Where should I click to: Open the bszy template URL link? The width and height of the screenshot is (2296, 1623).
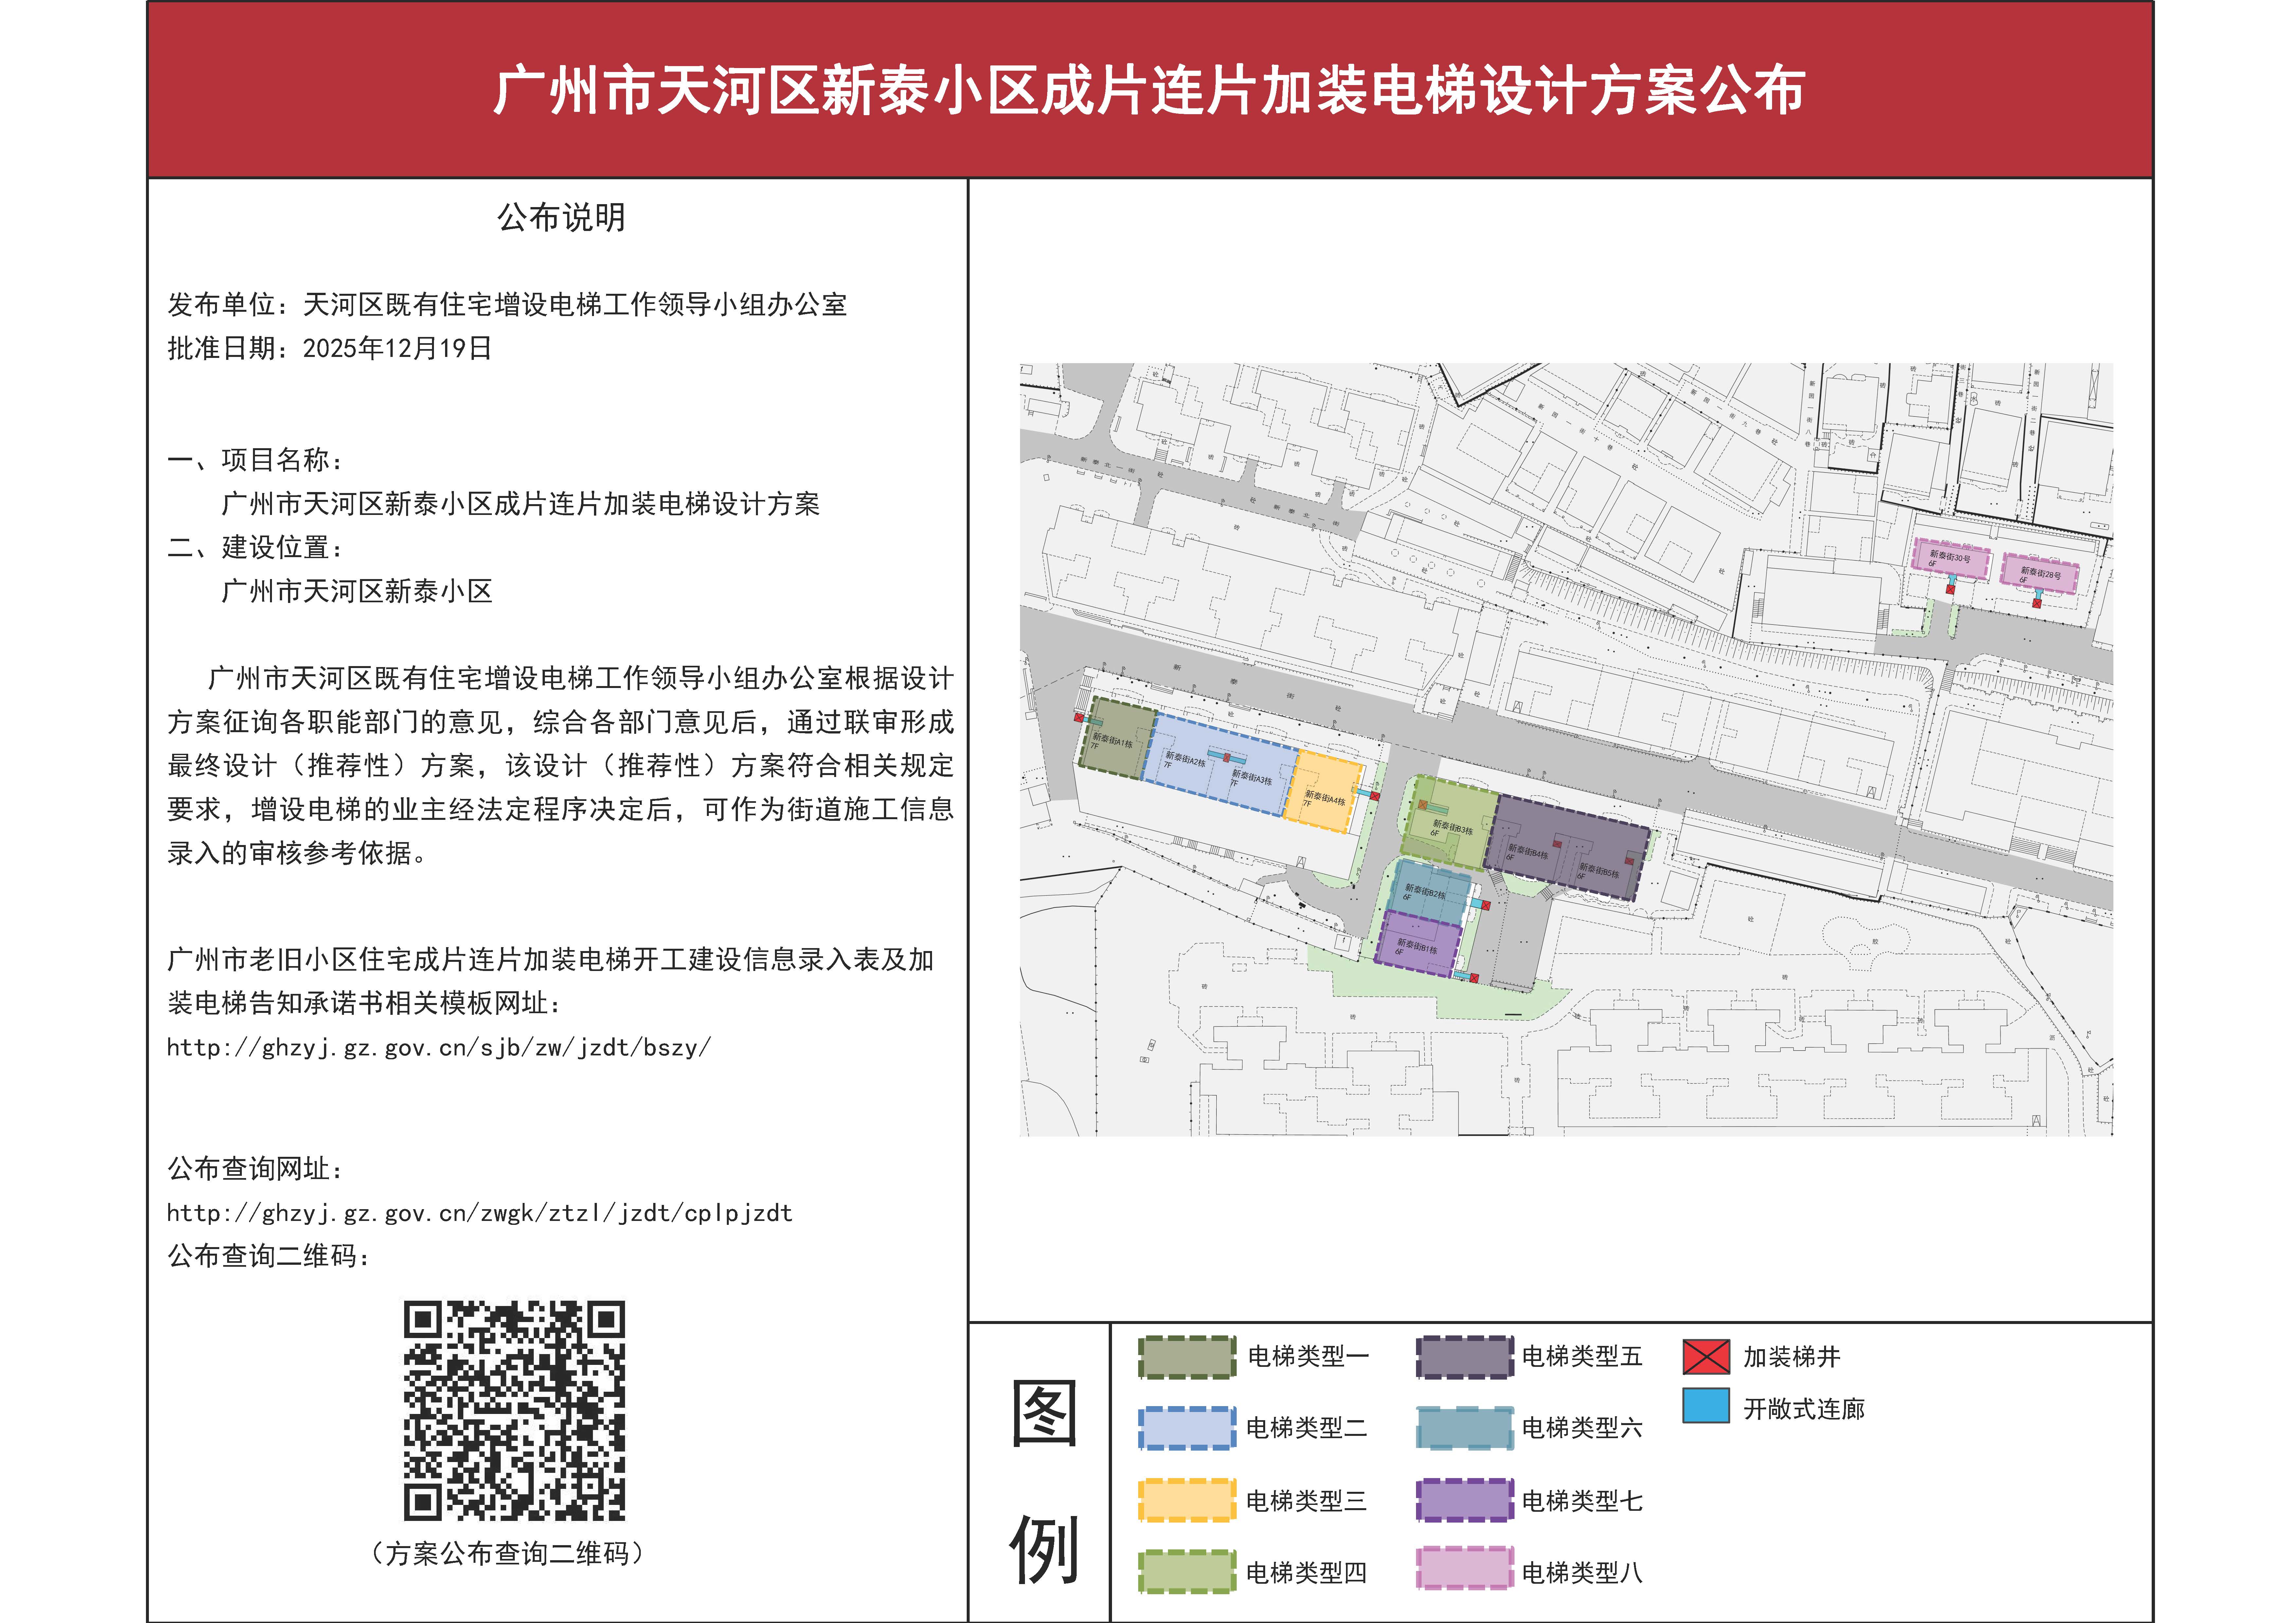click(x=439, y=1047)
